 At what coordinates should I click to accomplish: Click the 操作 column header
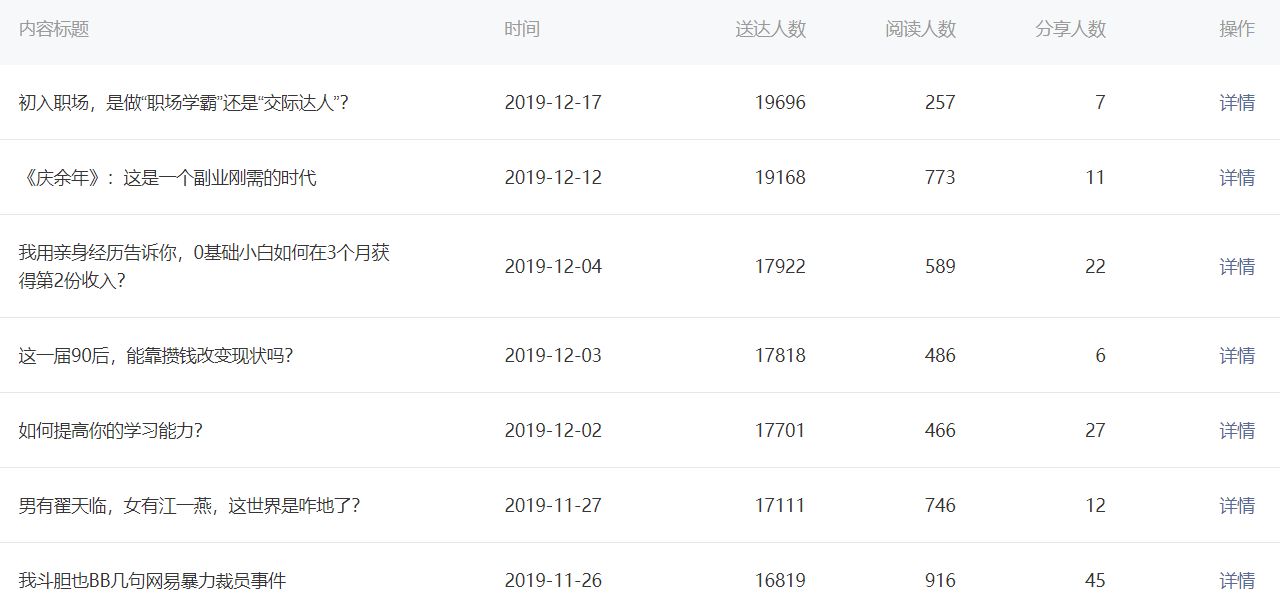point(1236,30)
